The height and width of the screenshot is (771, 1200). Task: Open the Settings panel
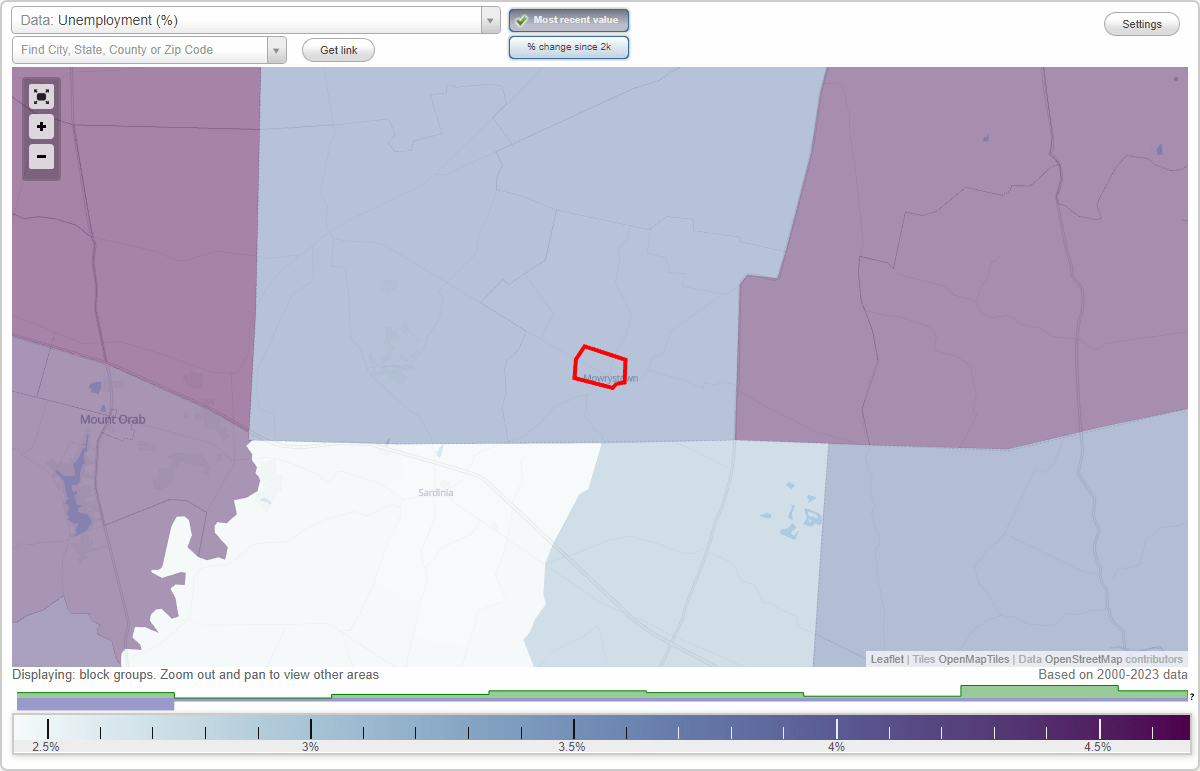1141,23
